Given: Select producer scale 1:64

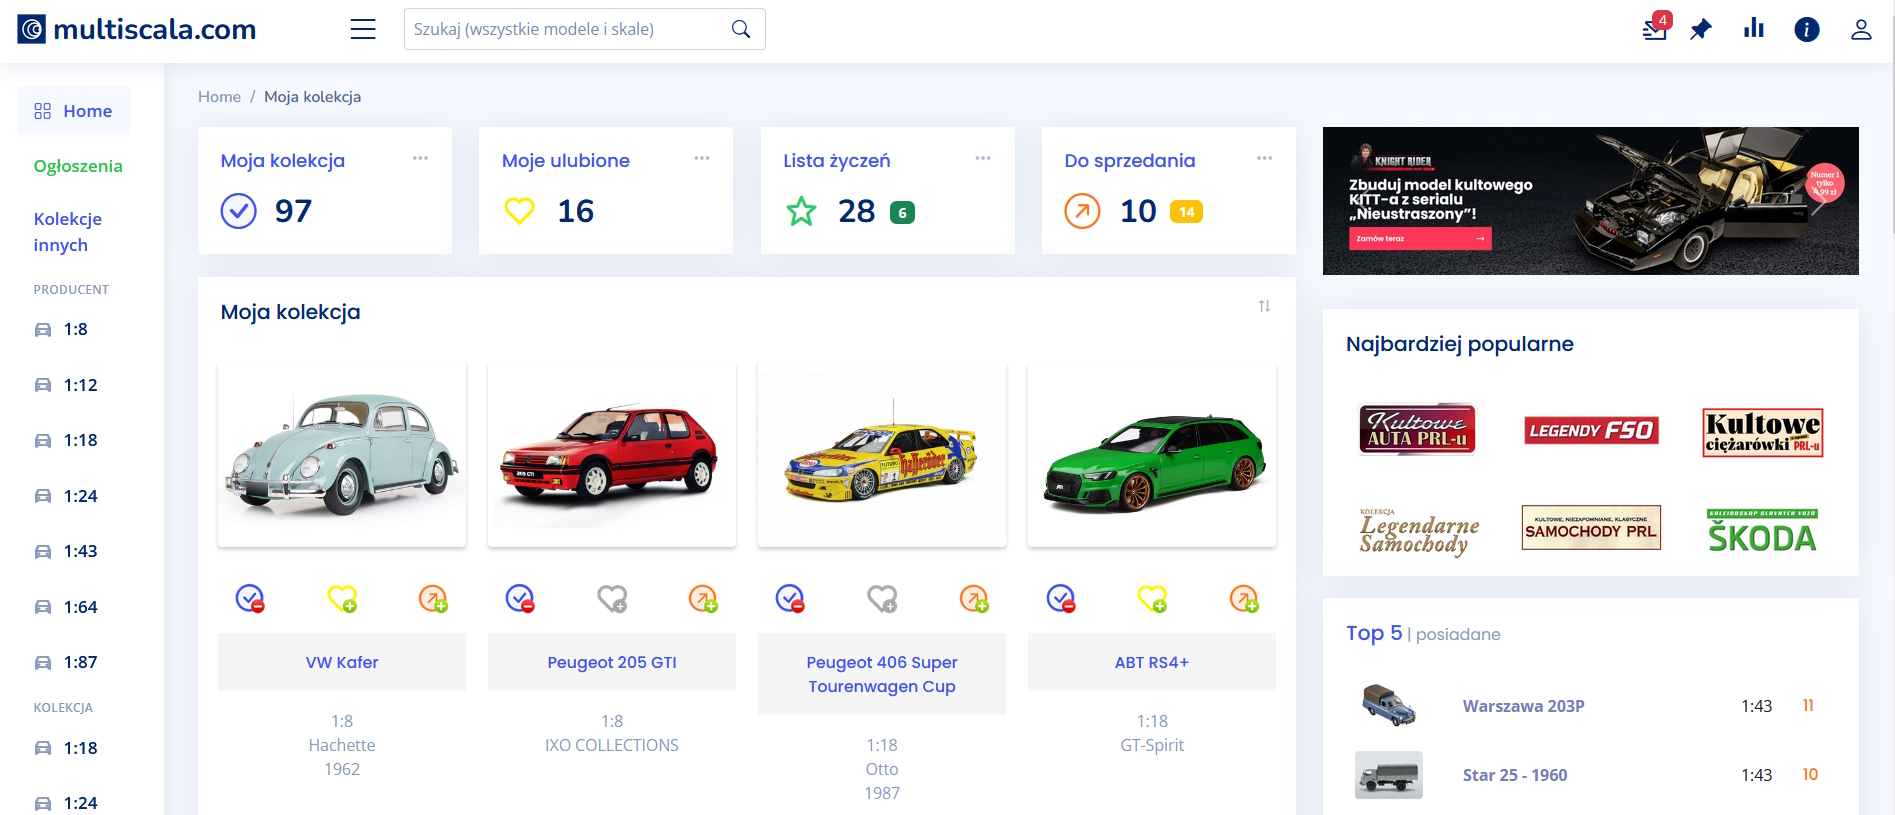Looking at the screenshot, I should point(66,607).
